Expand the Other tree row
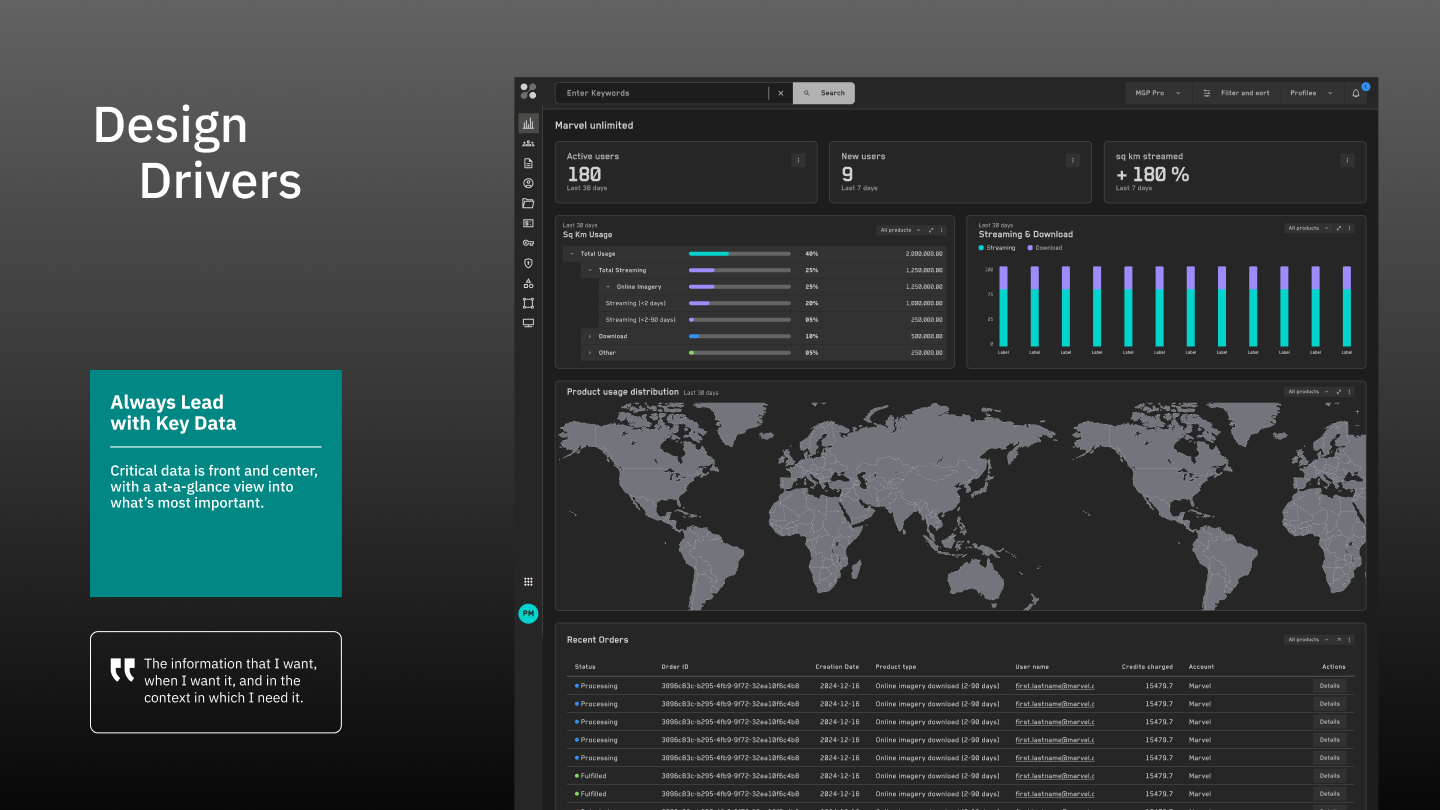This screenshot has height=810, width=1440. pos(590,353)
